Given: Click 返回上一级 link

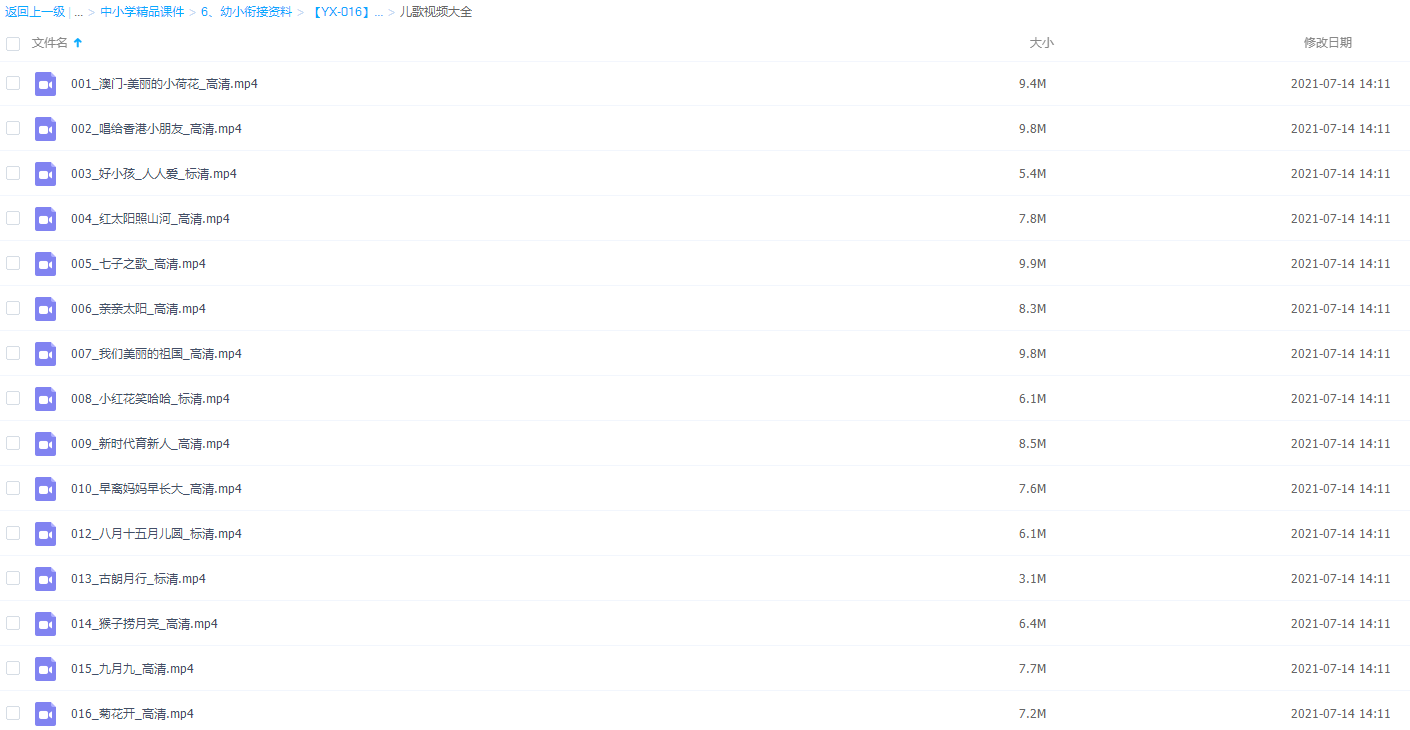Looking at the screenshot, I should pyautogui.click(x=35, y=12).
